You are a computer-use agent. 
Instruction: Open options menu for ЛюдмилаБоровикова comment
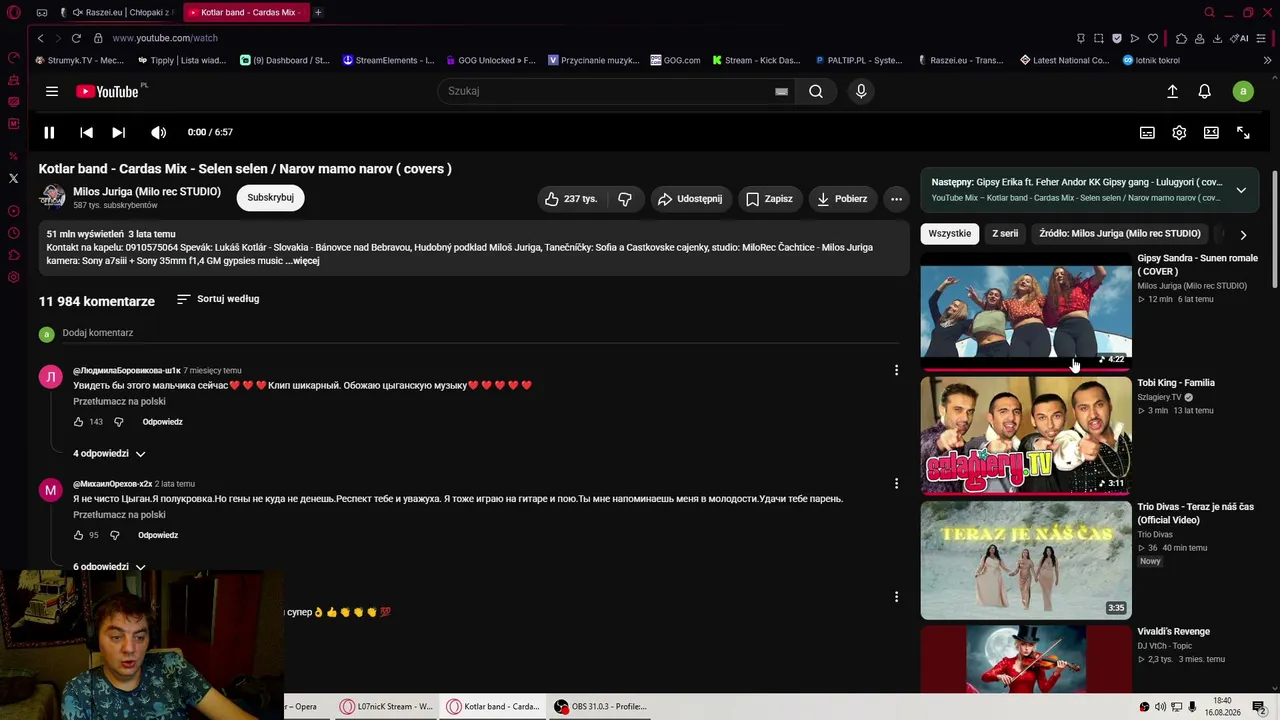tap(896, 370)
